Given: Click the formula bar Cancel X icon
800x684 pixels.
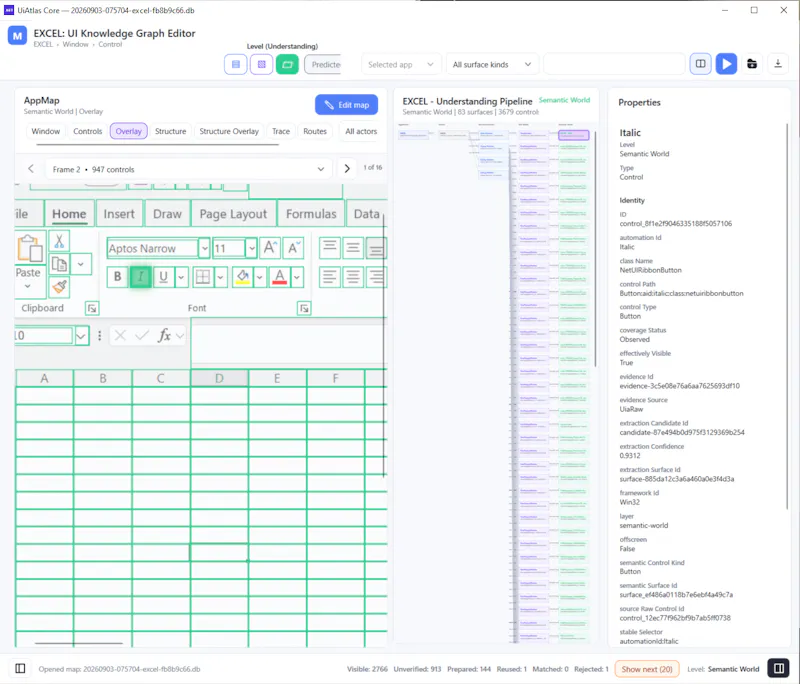Looking at the screenshot, I should [120, 335].
